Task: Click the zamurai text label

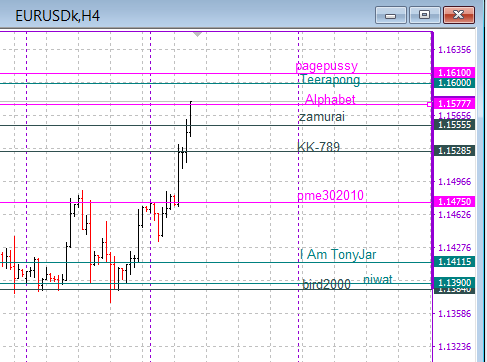Action: pyautogui.click(x=322, y=117)
